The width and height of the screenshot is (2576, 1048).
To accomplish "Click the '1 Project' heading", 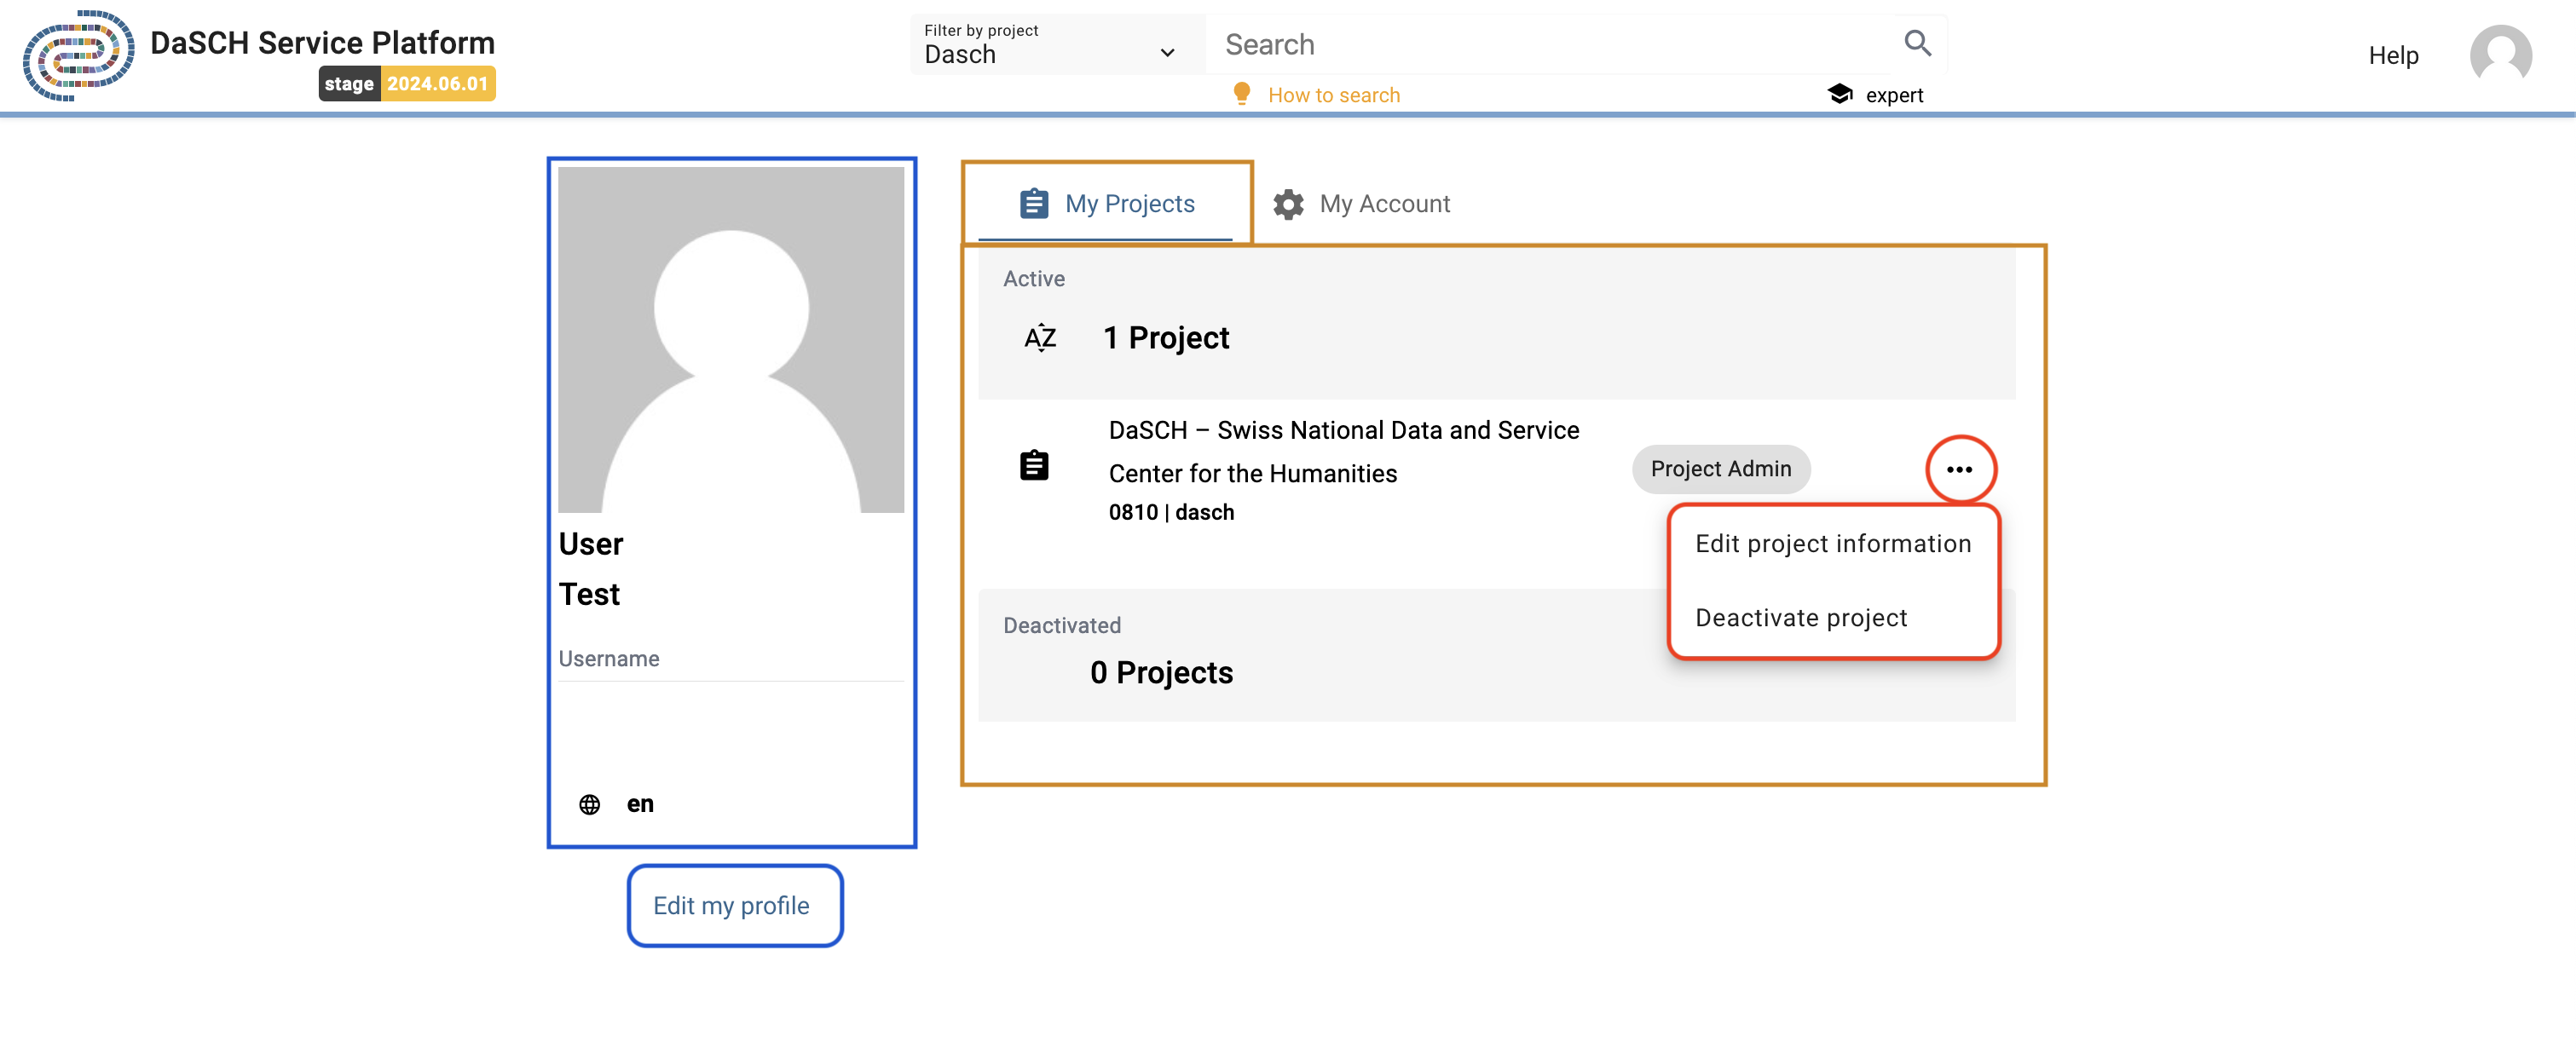I will pos(1165,338).
